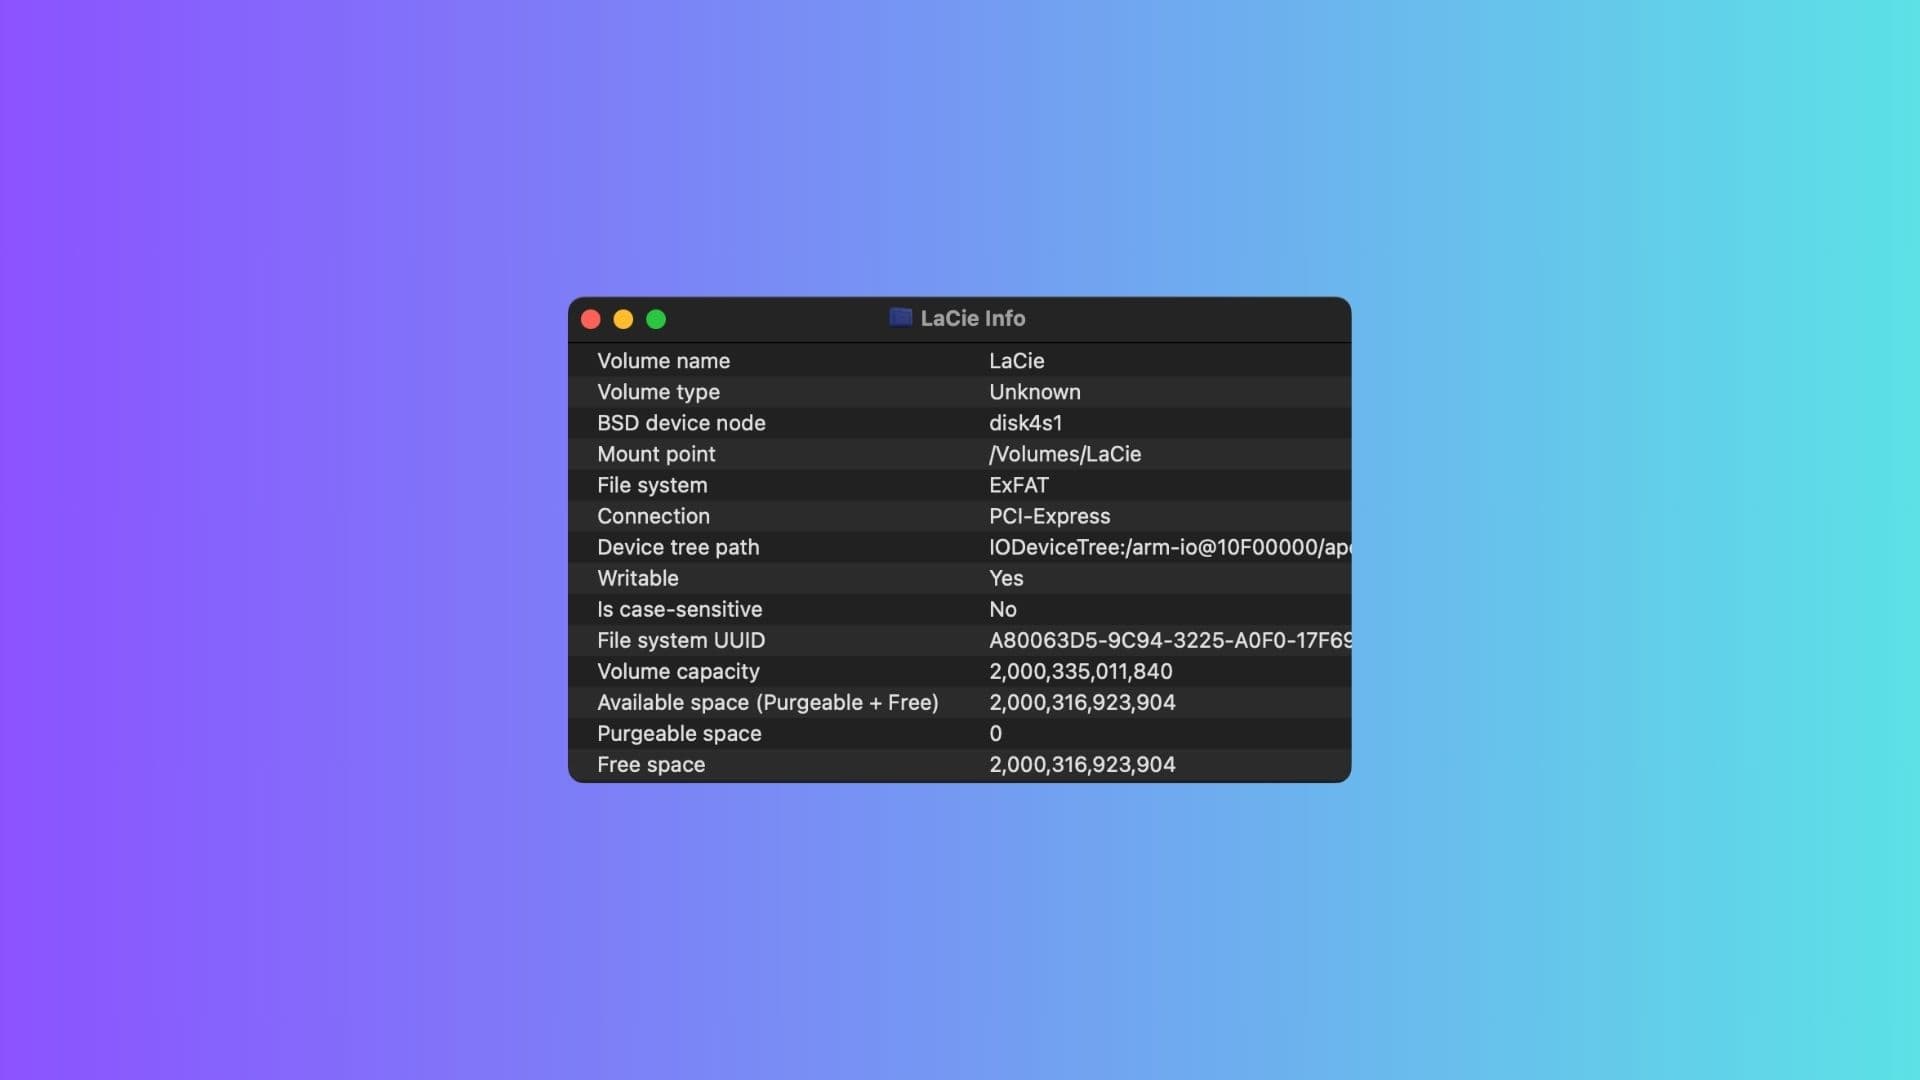Viewport: 1920px width, 1080px height.
Task: Click the Volume capacity row
Action: [1080, 671]
